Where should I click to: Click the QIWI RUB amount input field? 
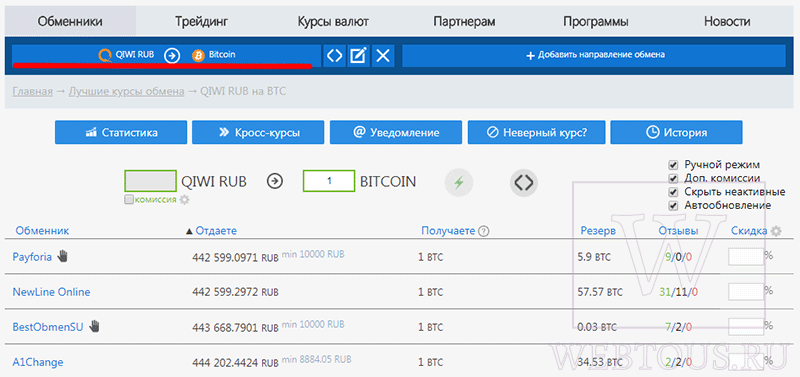pos(151,181)
